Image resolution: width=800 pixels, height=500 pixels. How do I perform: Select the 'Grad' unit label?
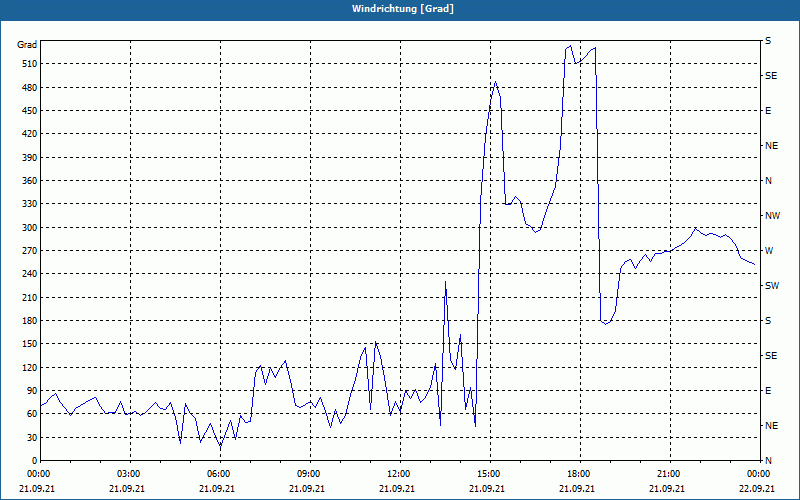coord(27,45)
